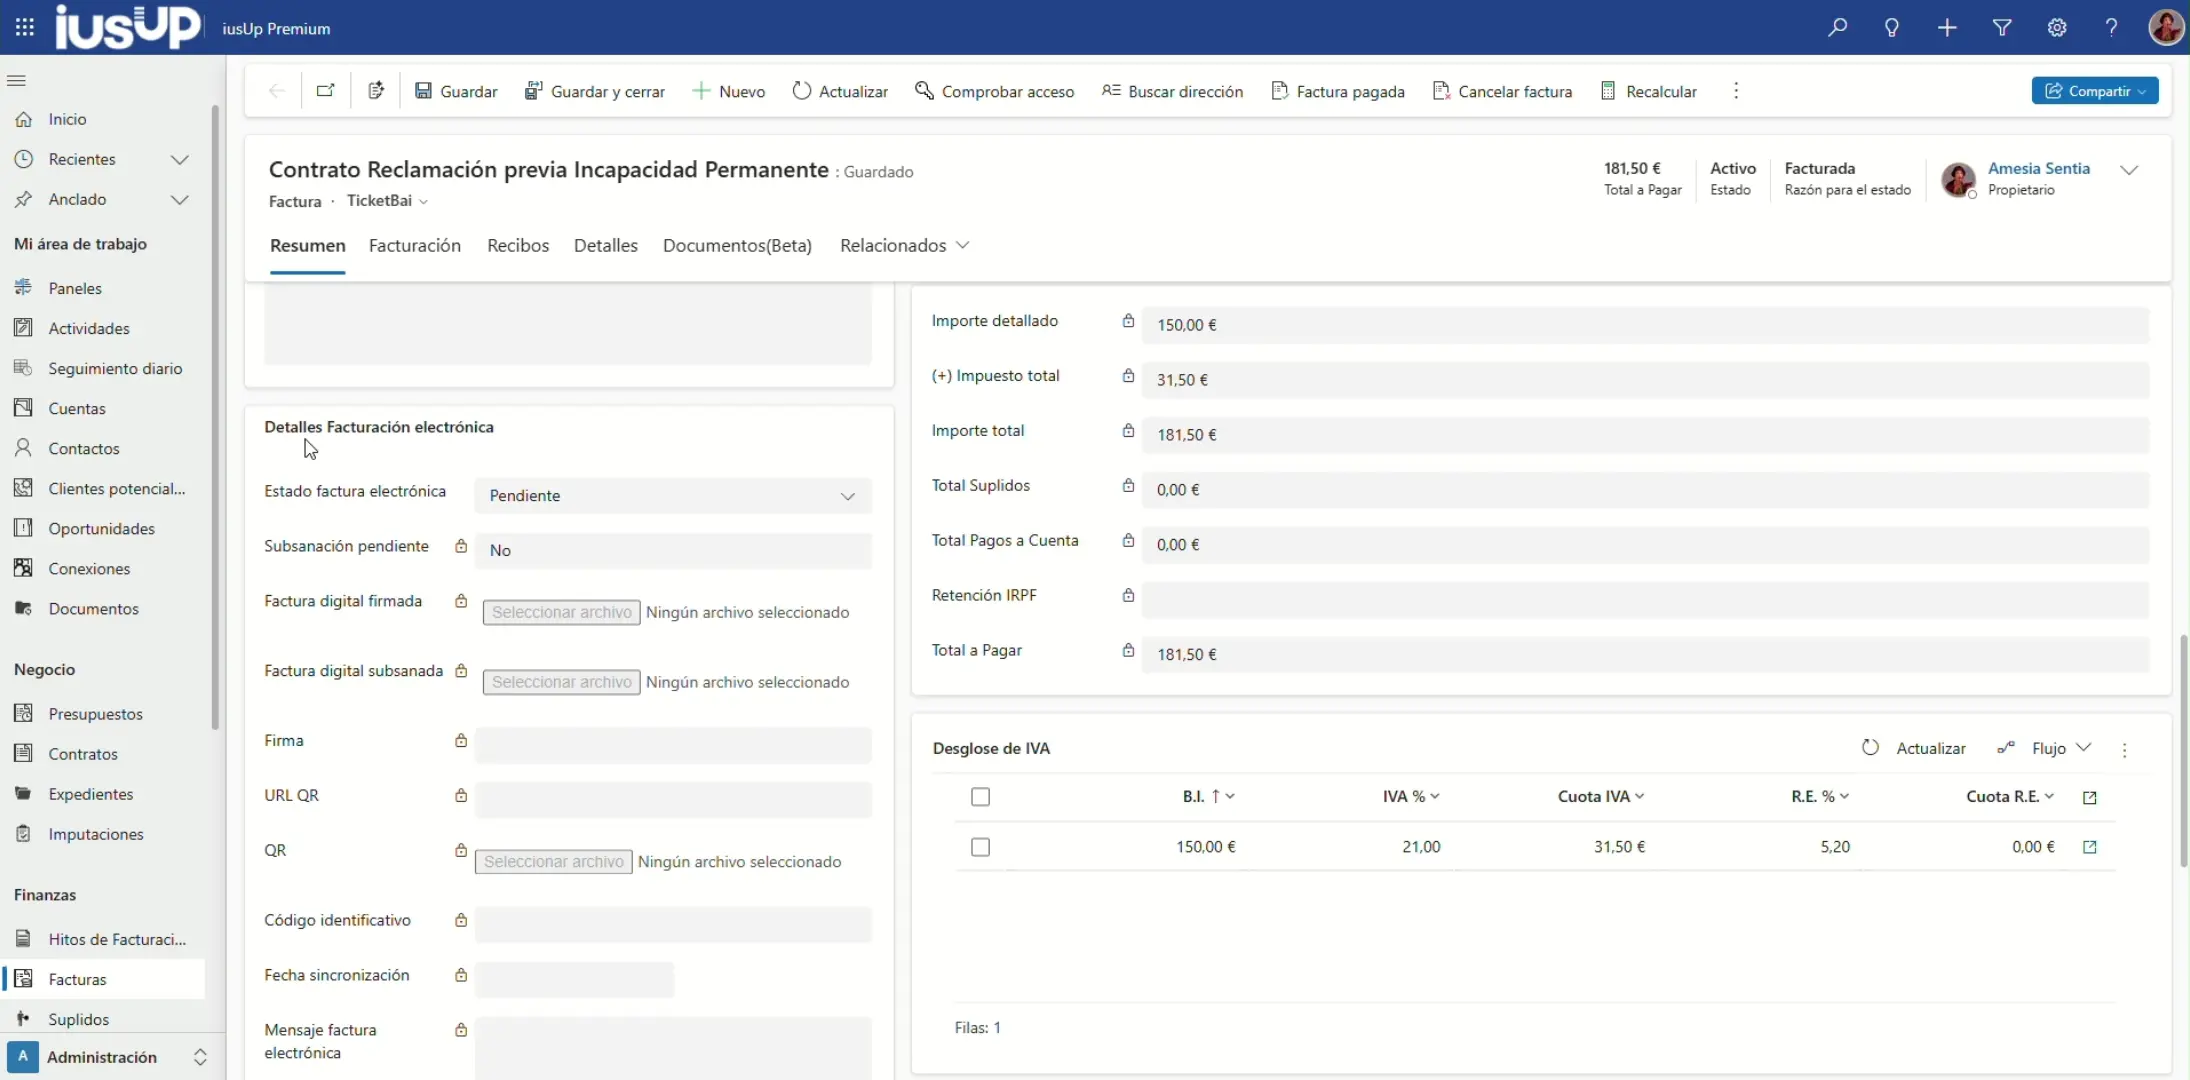Expand header details chevron beside owner
Image resolution: width=2190 pixels, height=1080 pixels.
click(2129, 170)
